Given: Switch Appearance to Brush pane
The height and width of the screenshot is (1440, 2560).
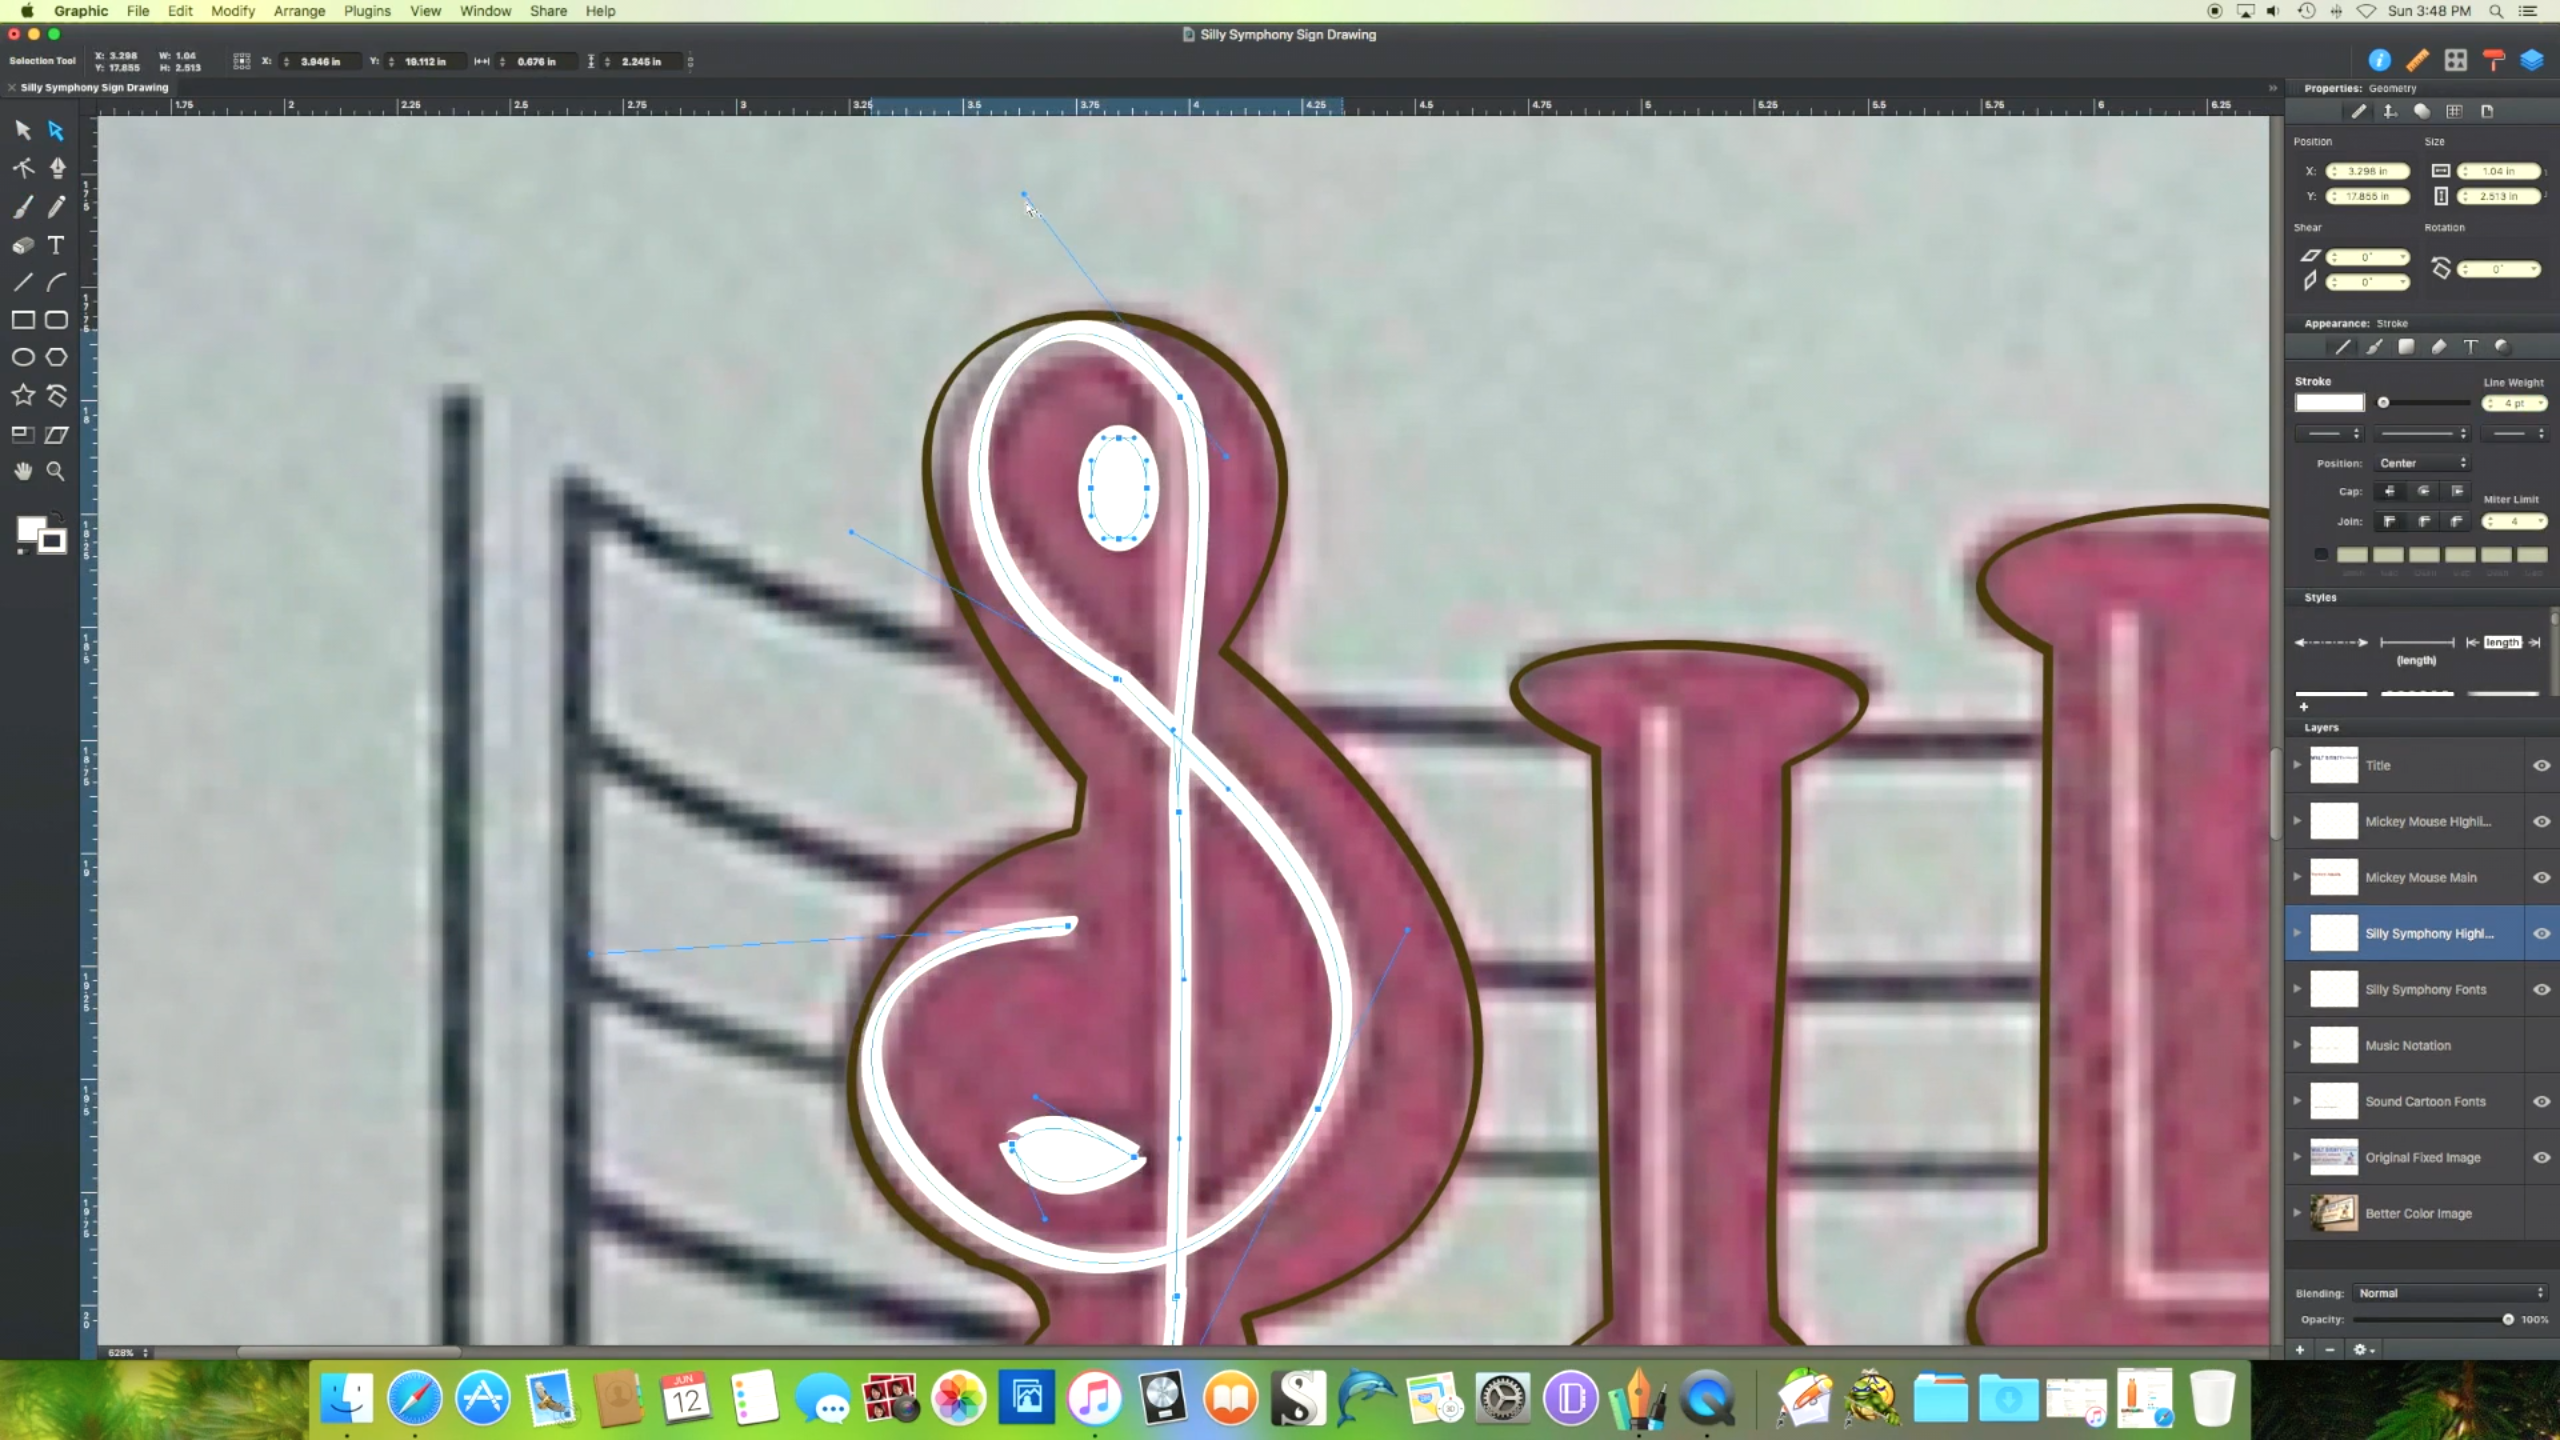Looking at the screenshot, I should click(x=2374, y=347).
